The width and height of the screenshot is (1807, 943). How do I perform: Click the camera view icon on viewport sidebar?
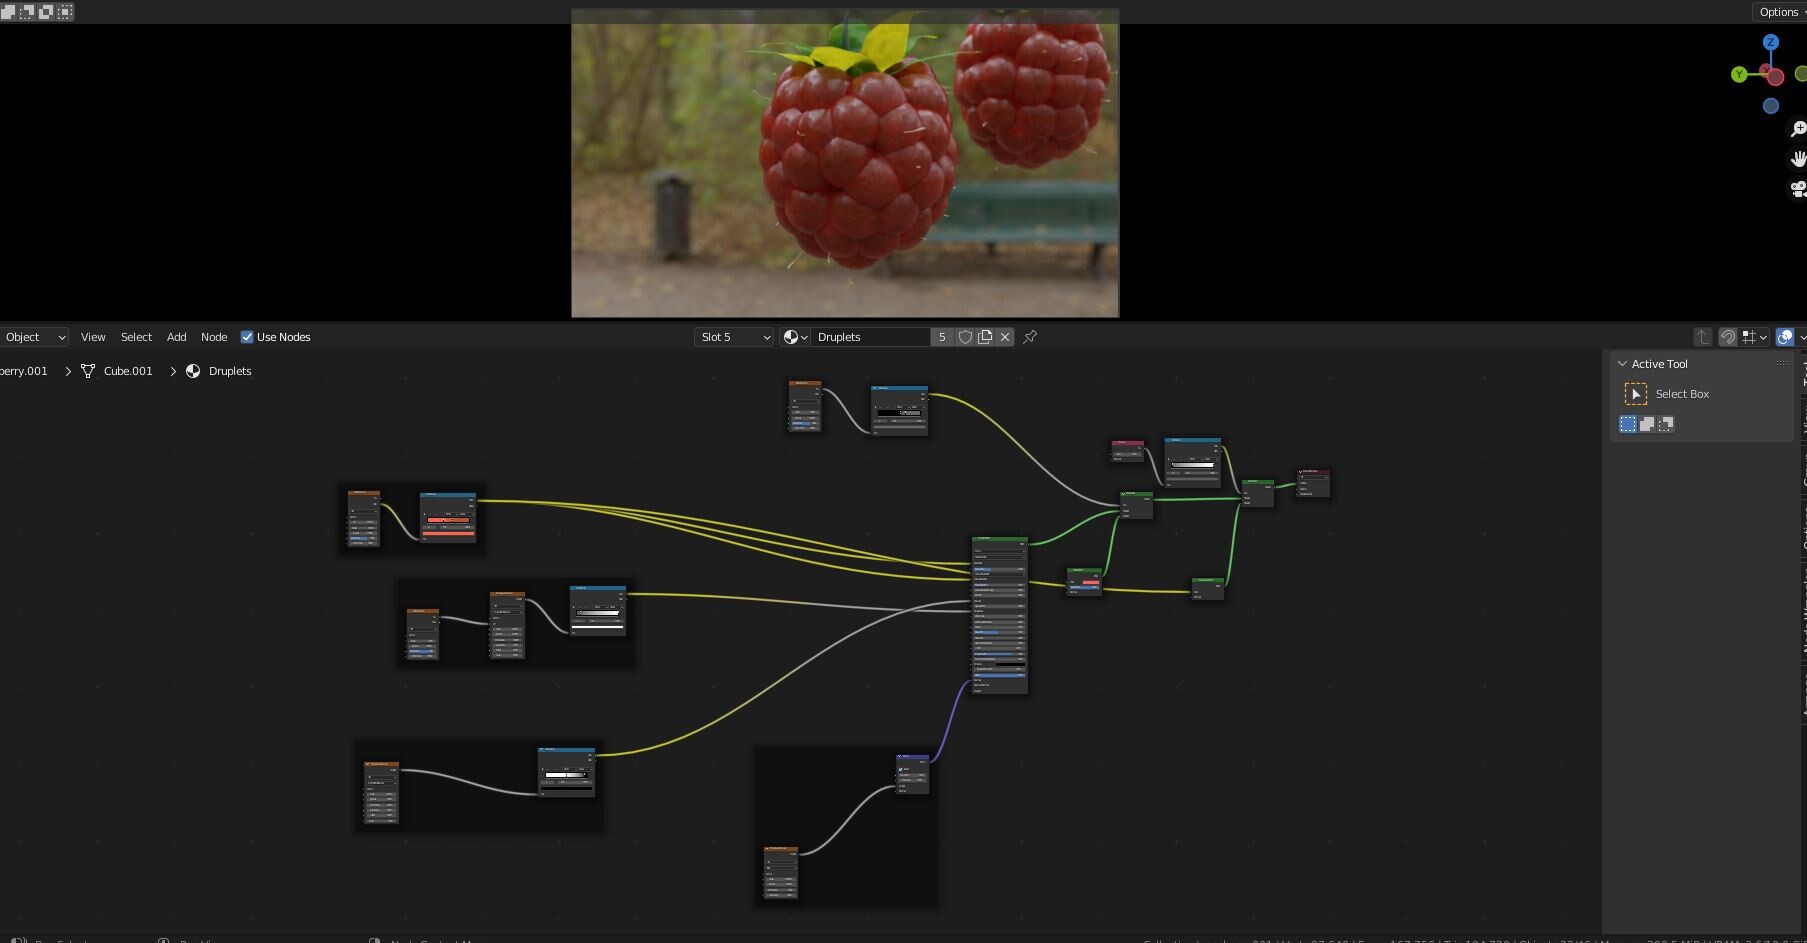point(1797,187)
